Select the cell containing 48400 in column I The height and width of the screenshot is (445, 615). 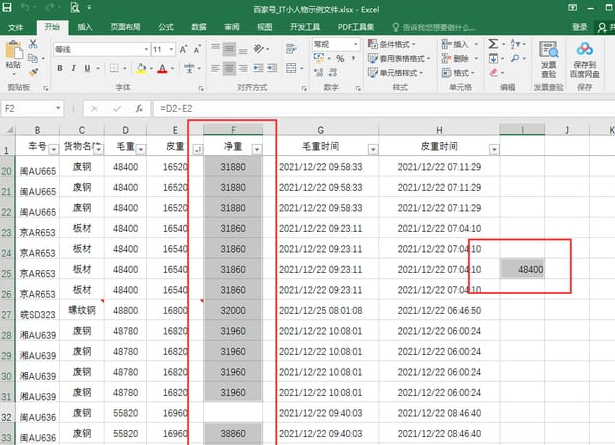522,269
